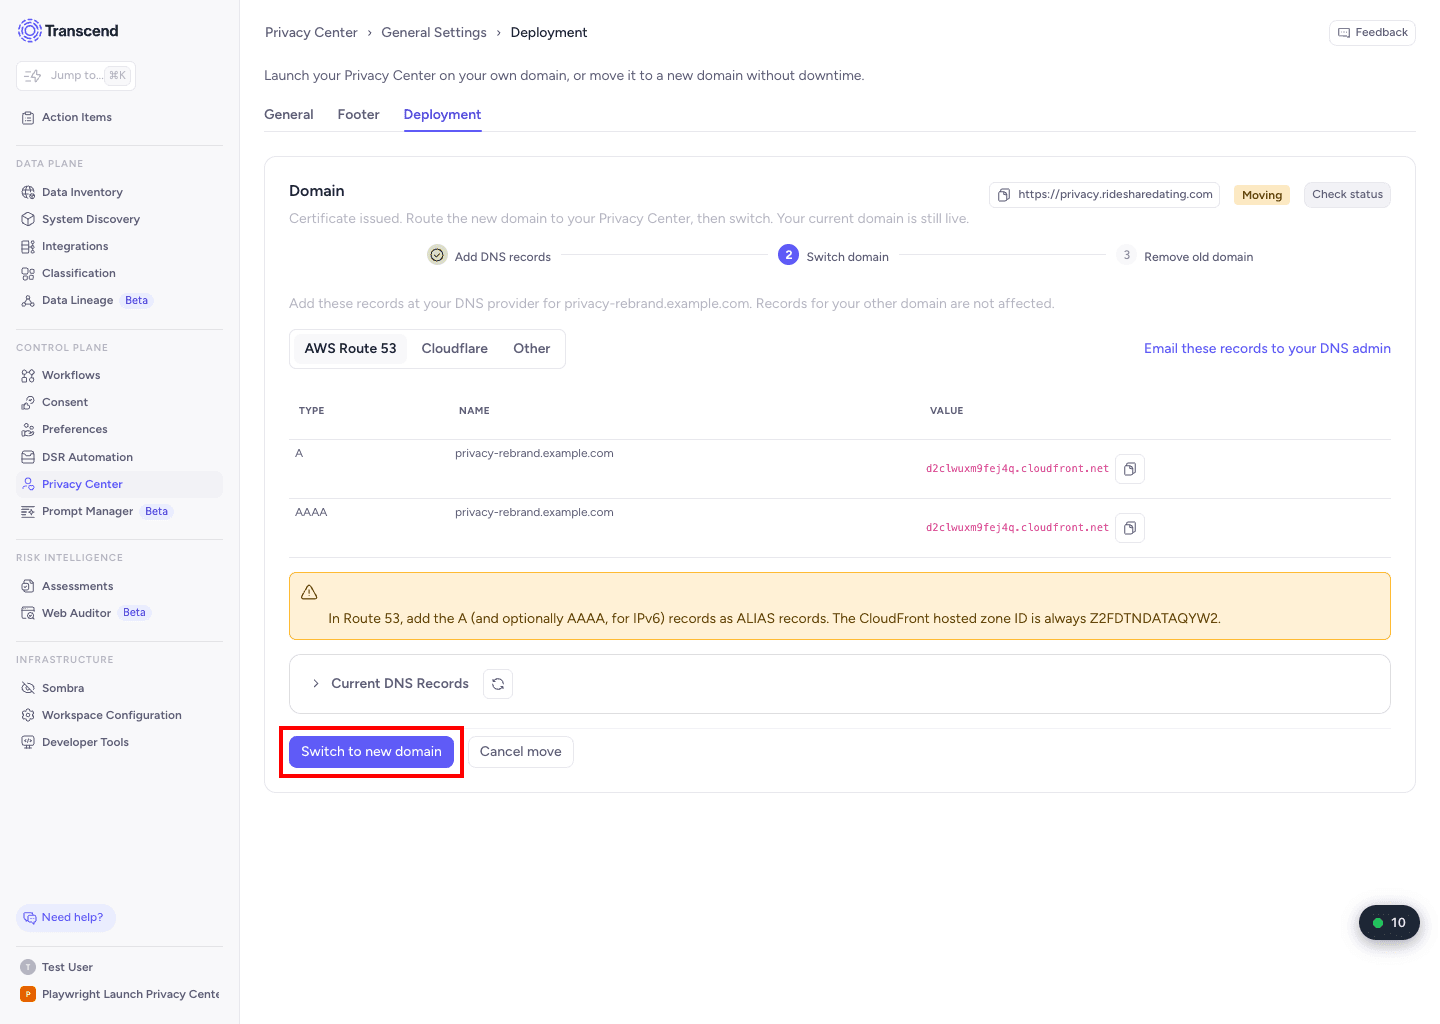Select the Deployment tab
Viewport: 1440px width, 1024px height.
coord(442,115)
